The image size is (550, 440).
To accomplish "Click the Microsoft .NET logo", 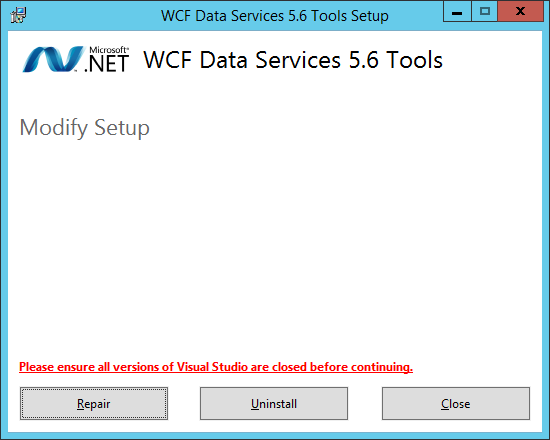I will [76, 59].
